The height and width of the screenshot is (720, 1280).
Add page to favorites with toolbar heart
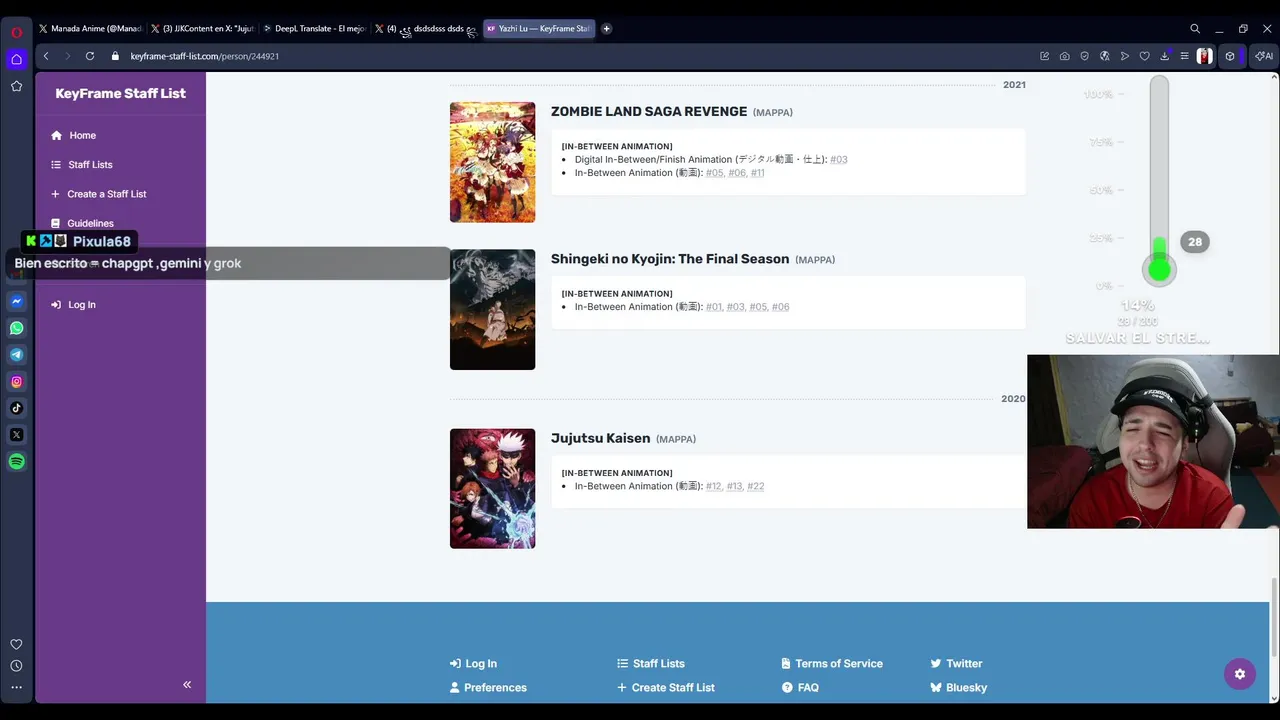1144,56
